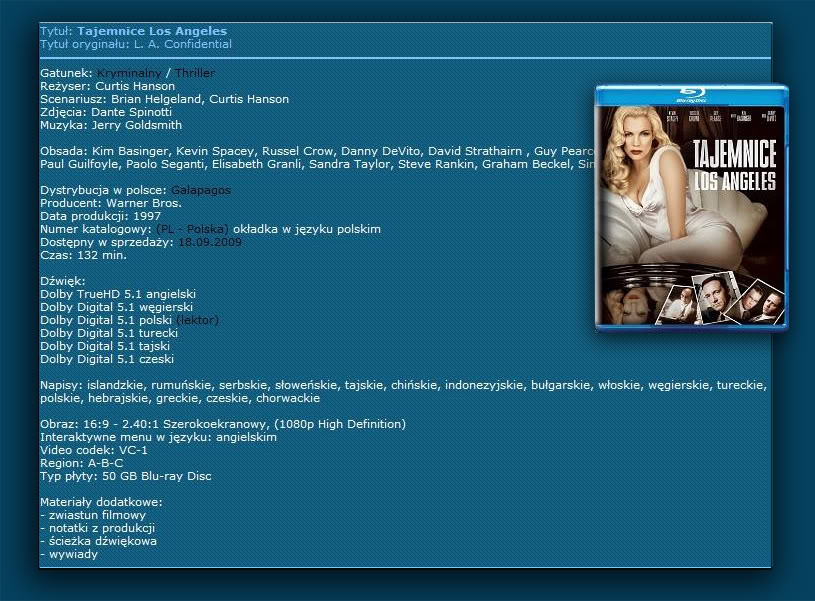Click the Dolby TrueHD 5.1 angielski line
This screenshot has width=815, height=601.
tap(118, 294)
